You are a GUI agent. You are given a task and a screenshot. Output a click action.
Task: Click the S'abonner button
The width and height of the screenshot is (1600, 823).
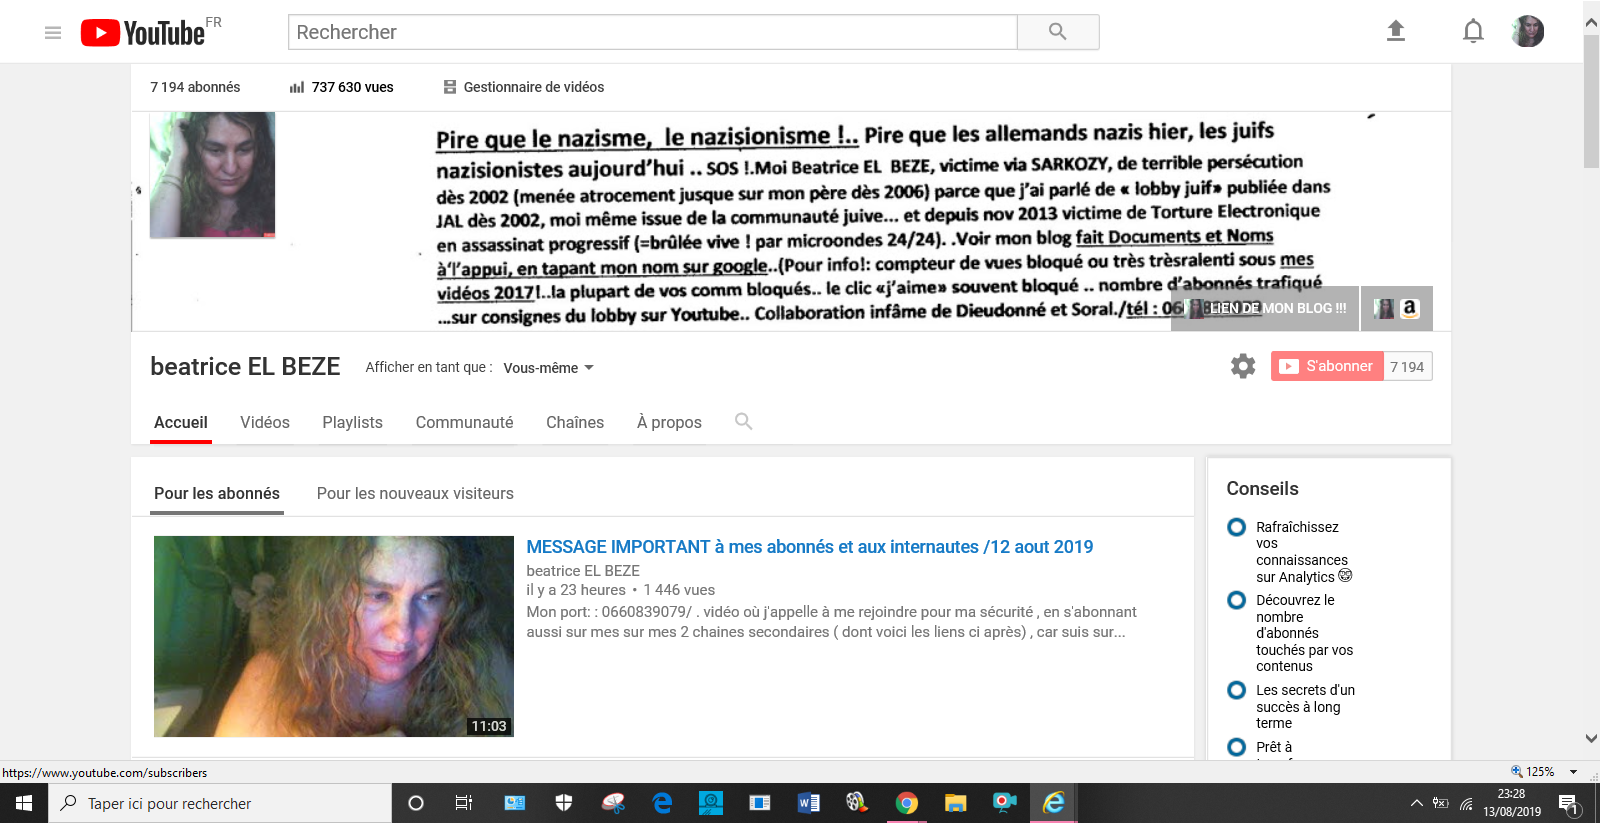coord(1327,366)
